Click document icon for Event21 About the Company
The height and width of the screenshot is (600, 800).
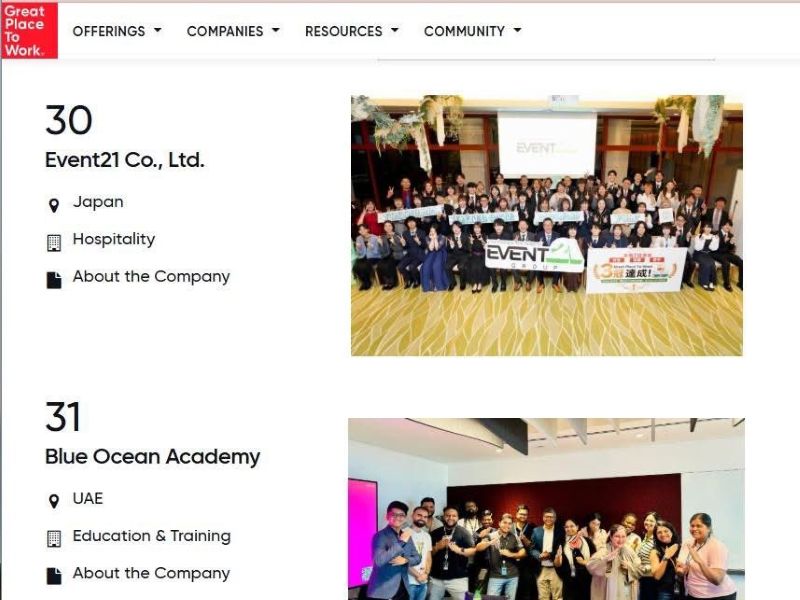tap(54, 280)
